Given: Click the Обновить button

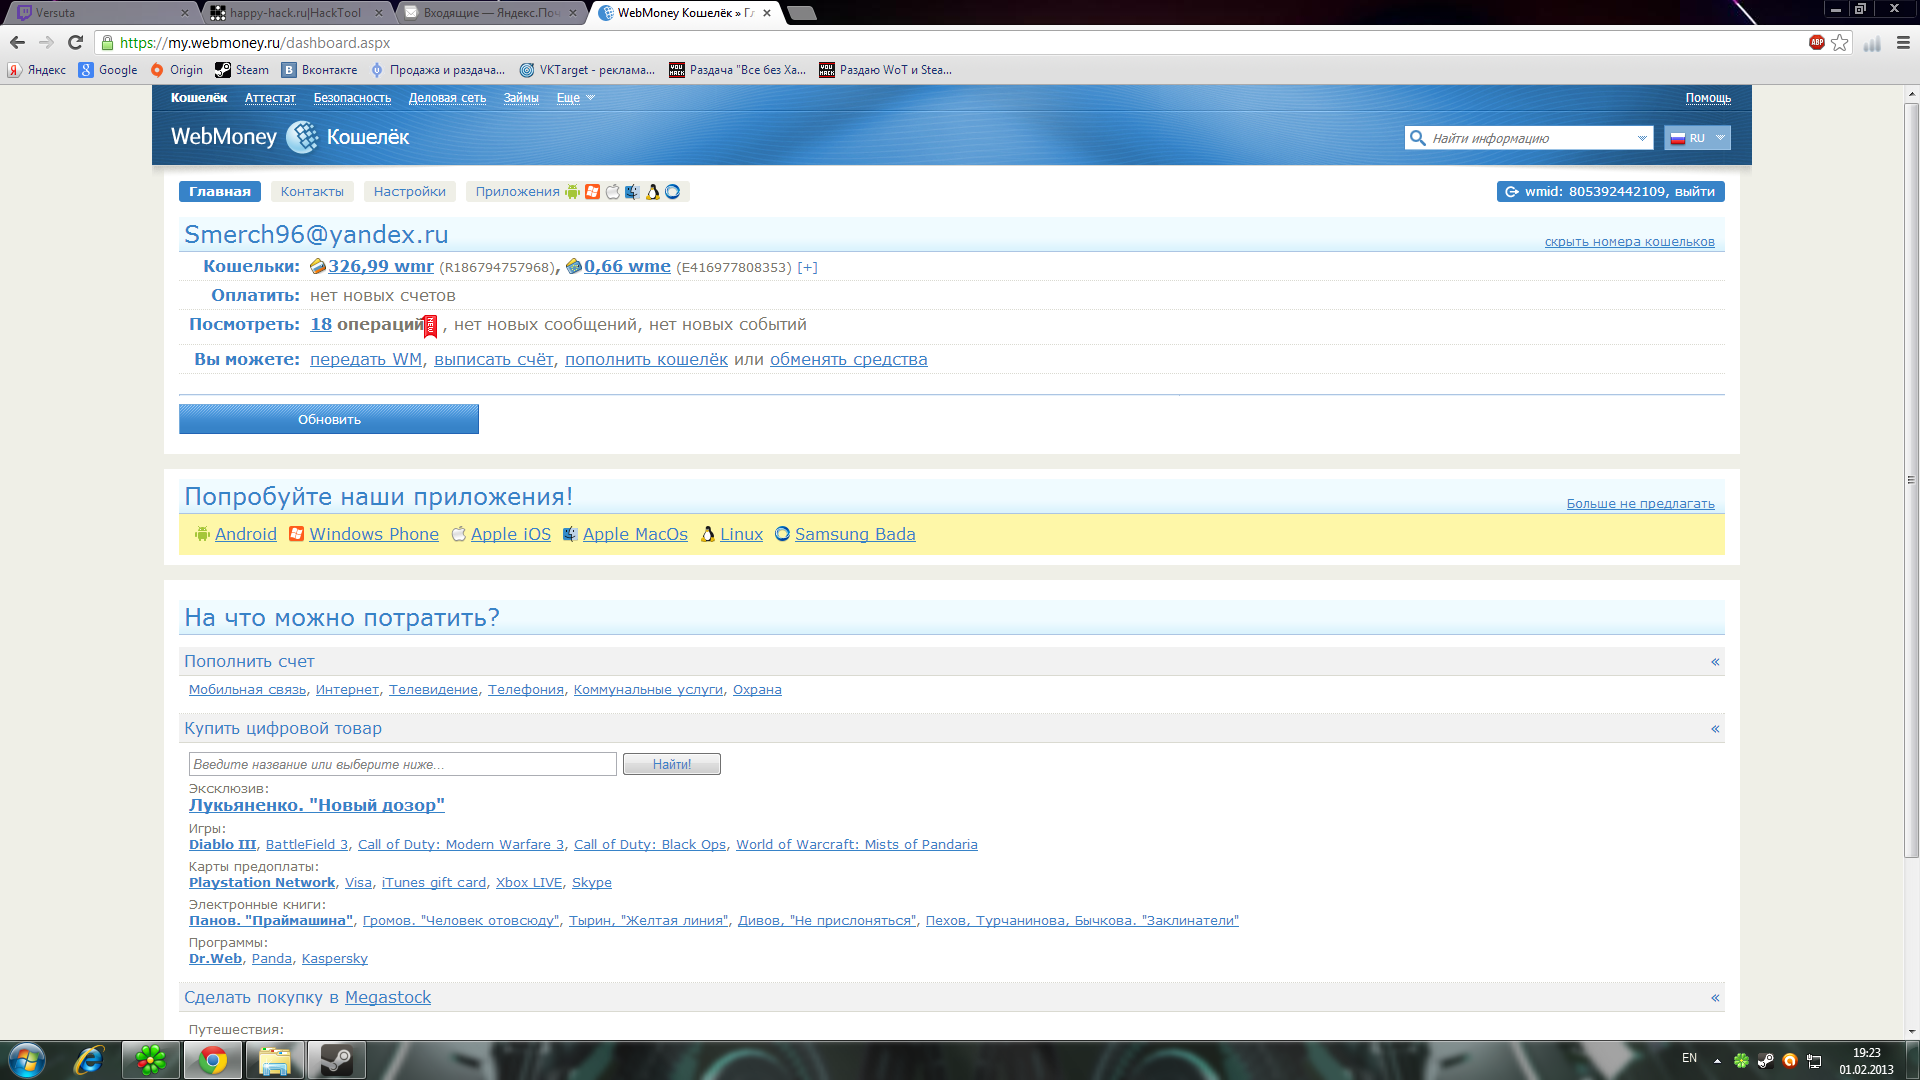Looking at the screenshot, I should [329, 419].
